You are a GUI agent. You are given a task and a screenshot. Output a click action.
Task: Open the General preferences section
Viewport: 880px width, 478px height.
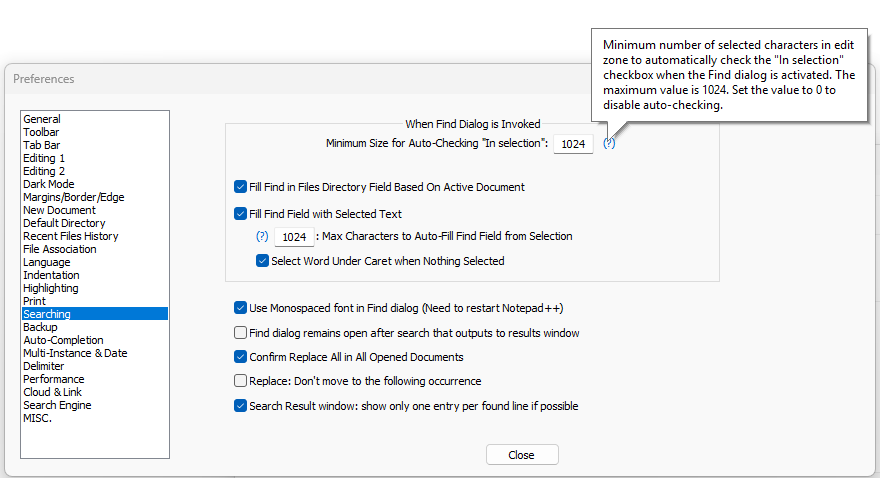[42, 119]
